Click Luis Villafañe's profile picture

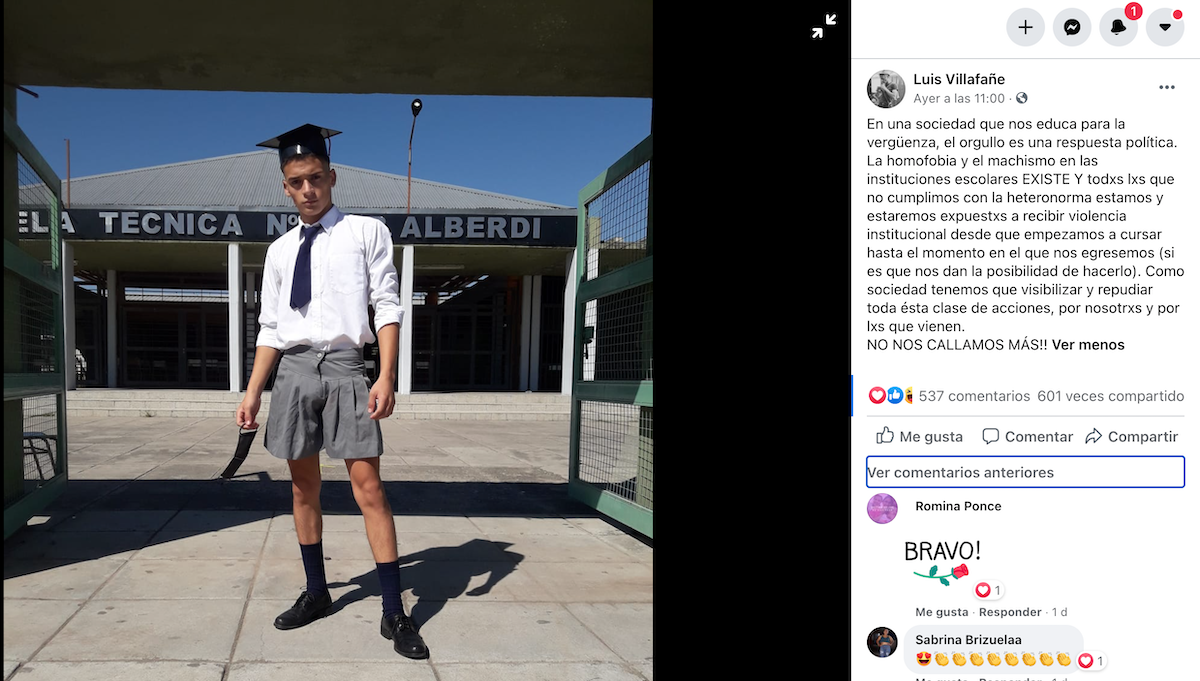886,89
